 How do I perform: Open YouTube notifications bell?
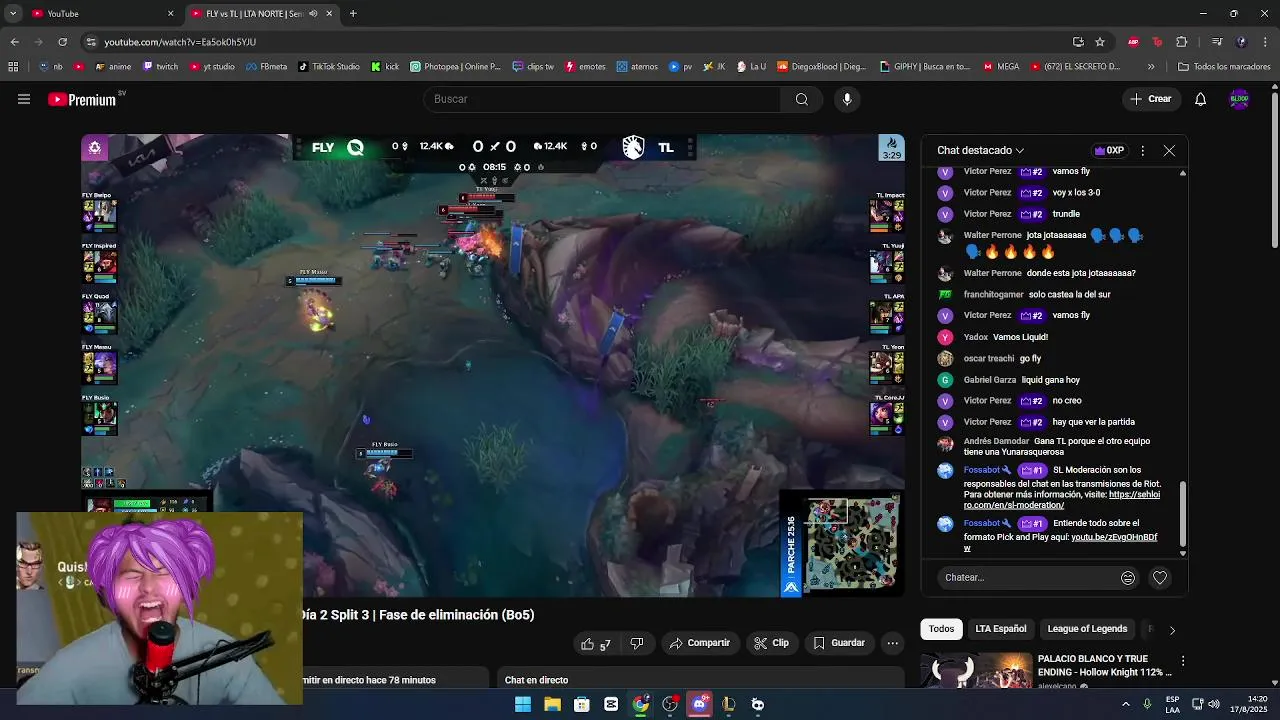point(1200,99)
